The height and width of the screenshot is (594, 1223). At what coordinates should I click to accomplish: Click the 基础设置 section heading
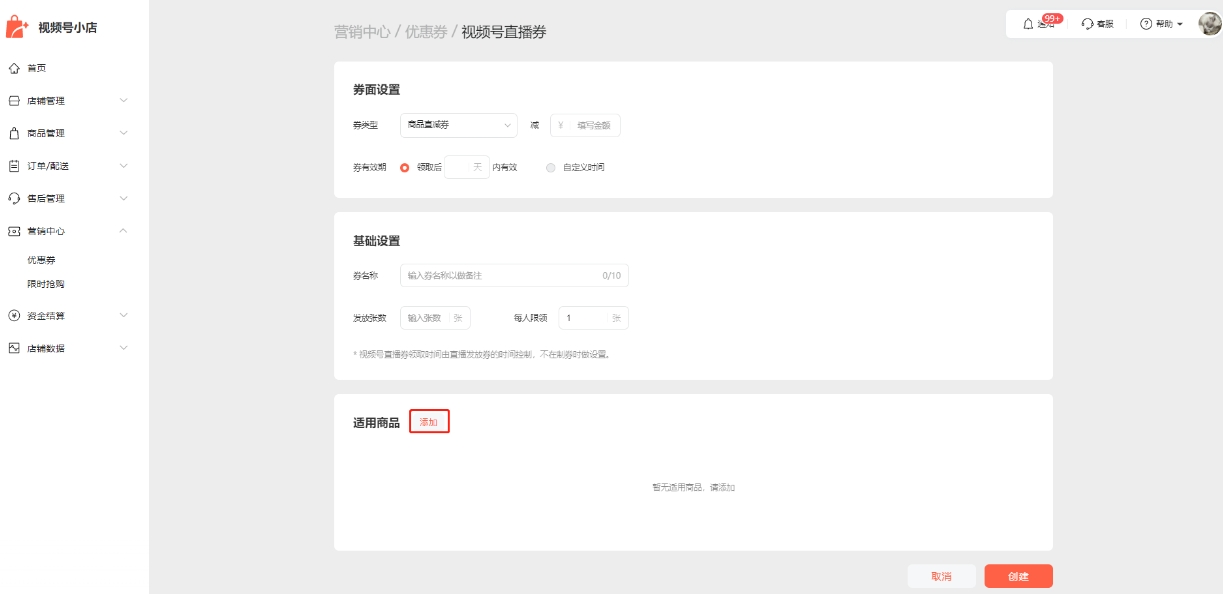coord(376,241)
